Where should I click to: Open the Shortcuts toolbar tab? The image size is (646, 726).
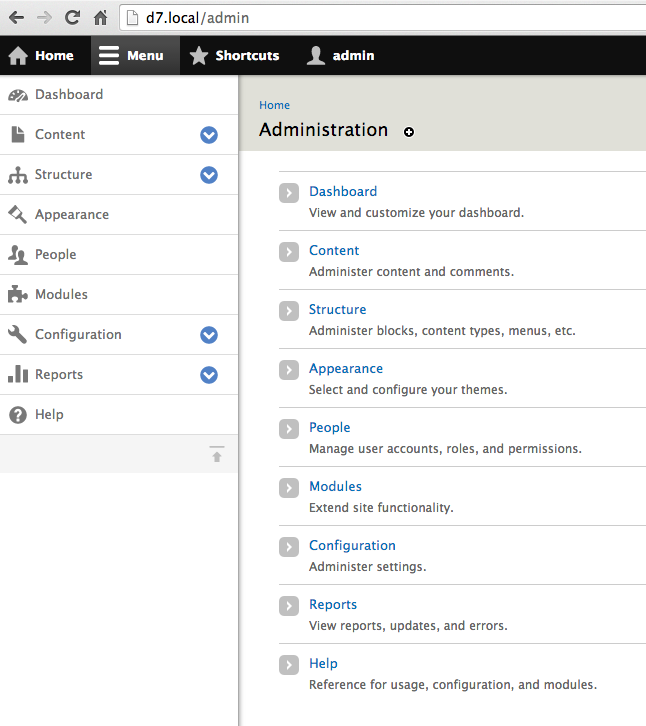tap(235, 56)
